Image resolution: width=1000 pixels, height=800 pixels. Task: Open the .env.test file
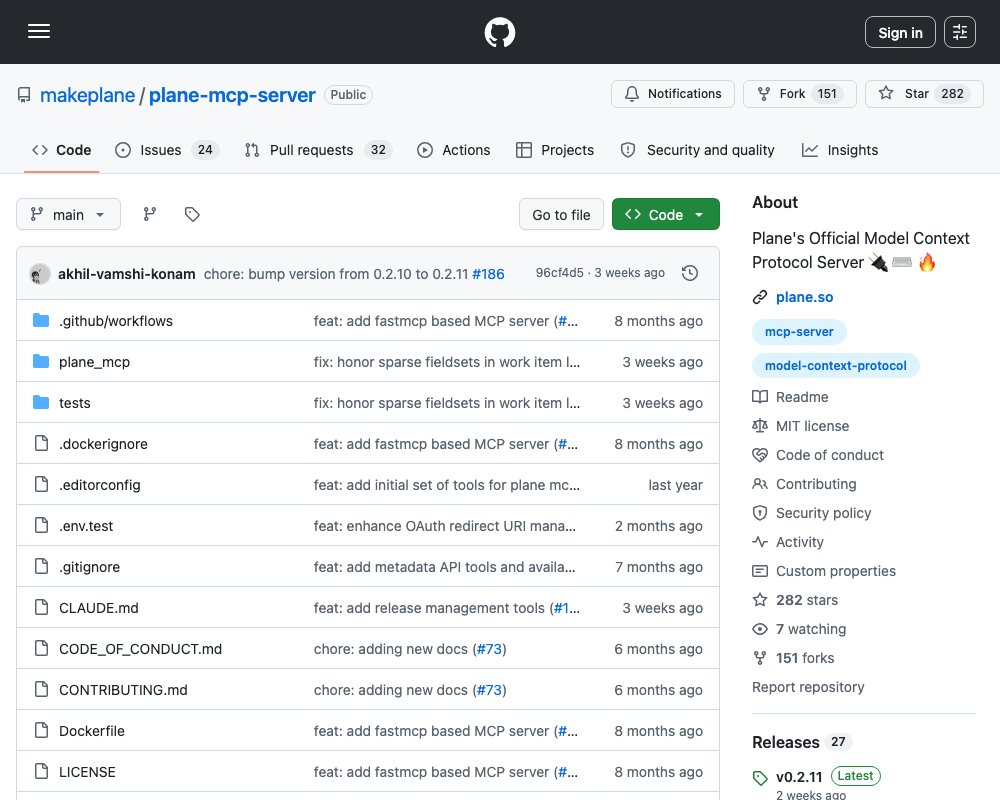85,526
